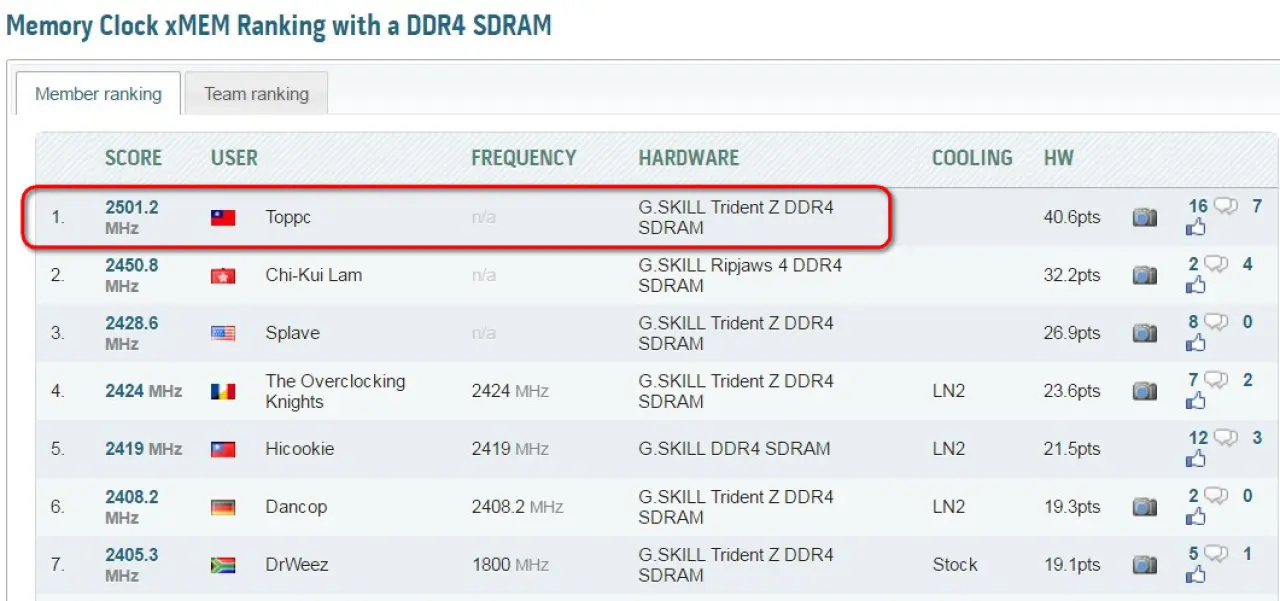Open the Dancop user profile
The width and height of the screenshot is (1280, 601).
(x=296, y=507)
